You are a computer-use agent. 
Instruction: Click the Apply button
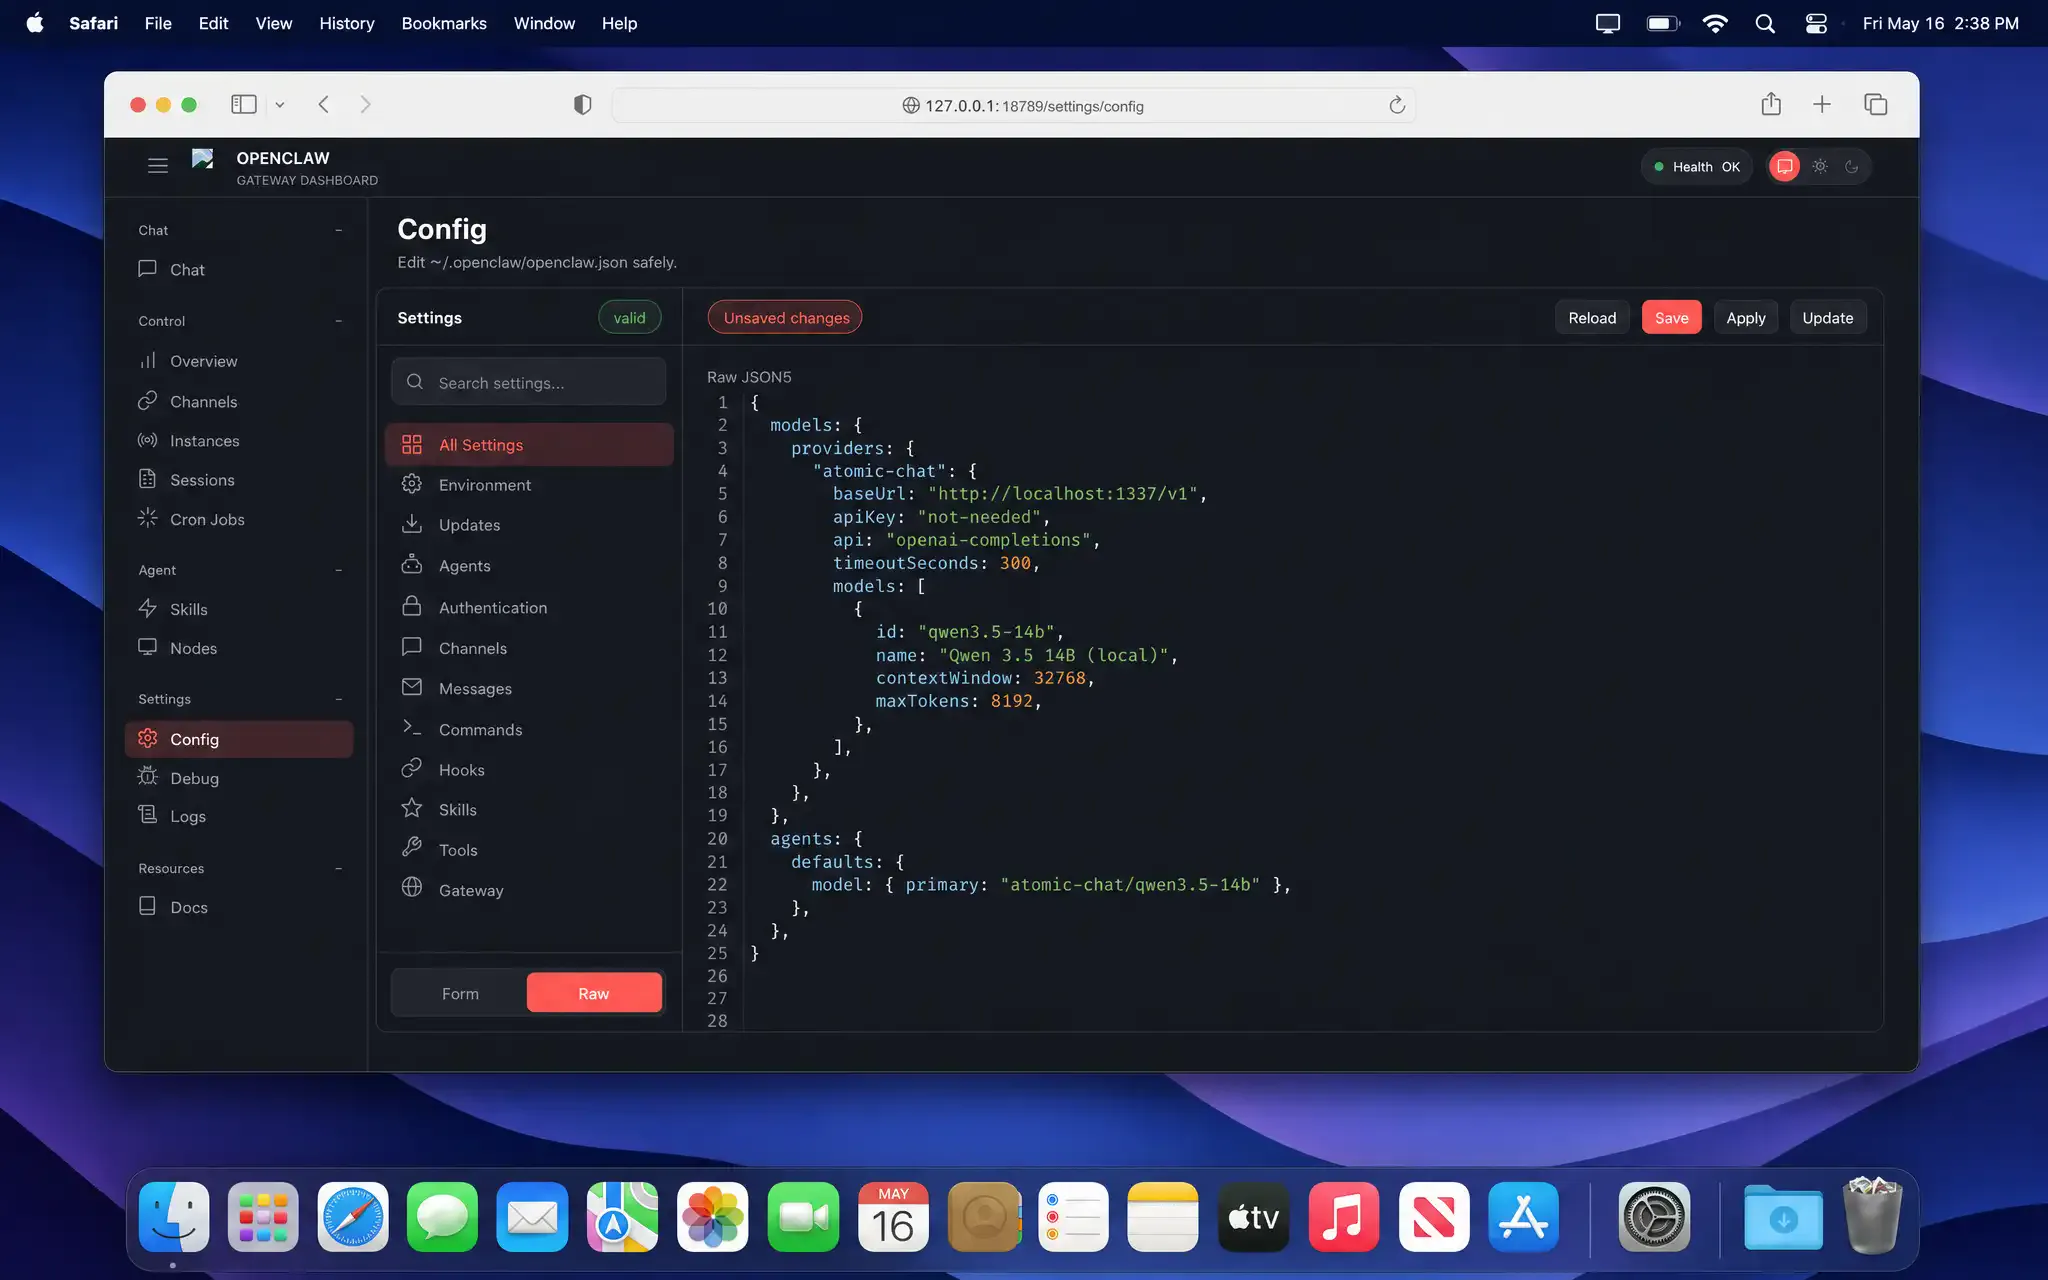1746,318
